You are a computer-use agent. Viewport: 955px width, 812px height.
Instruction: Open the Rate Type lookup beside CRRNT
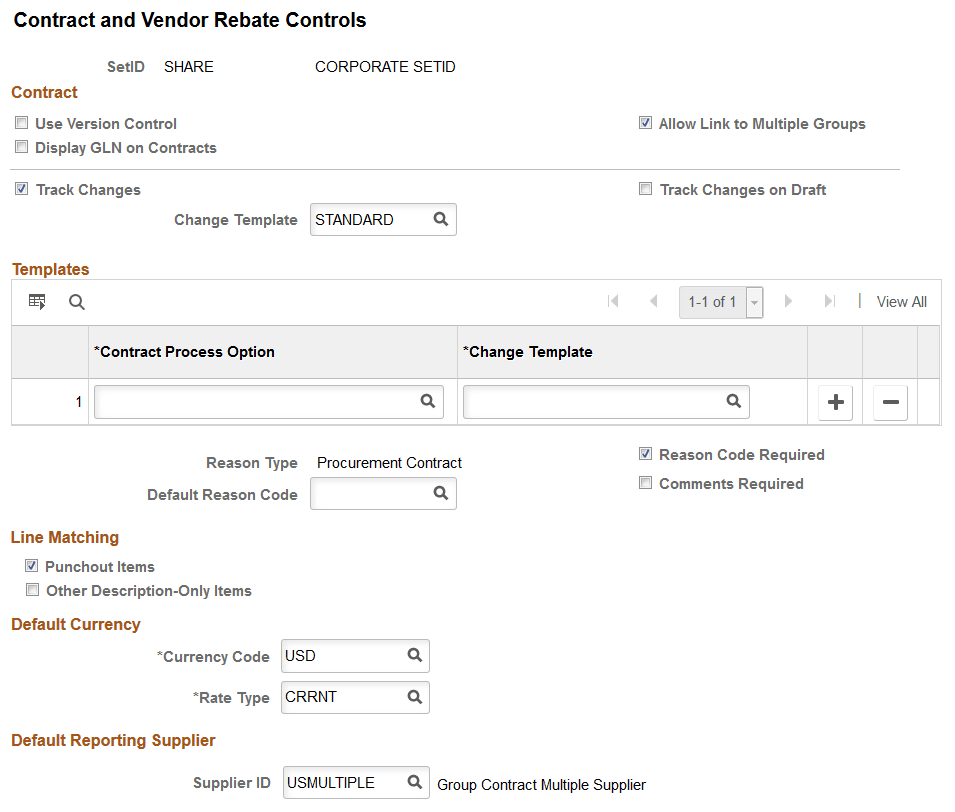(x=415, y=697)
